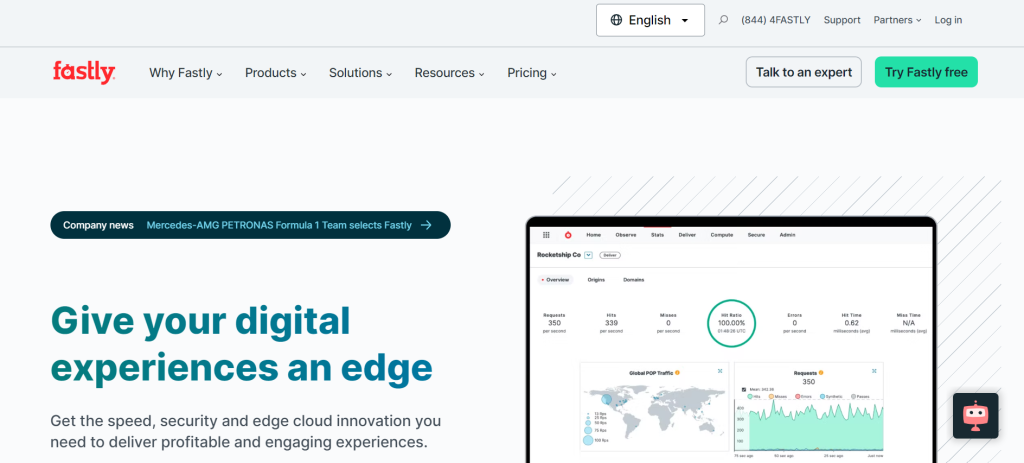1024x463 pixels.
Task: Toggle the Mean checkbox on Requests chart
Action: tap(745, 389)
